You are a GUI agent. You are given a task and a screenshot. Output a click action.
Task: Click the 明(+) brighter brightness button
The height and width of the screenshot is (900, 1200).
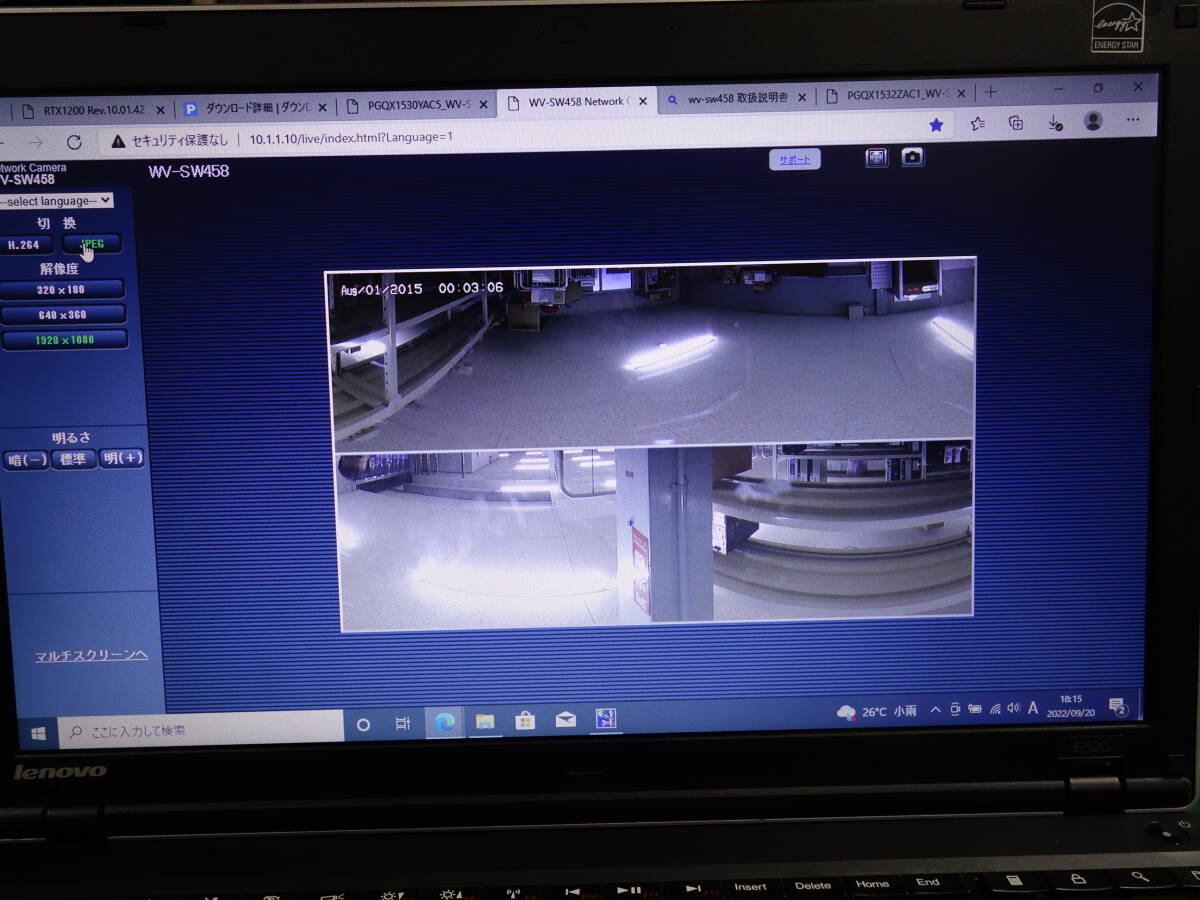[123, 458]
